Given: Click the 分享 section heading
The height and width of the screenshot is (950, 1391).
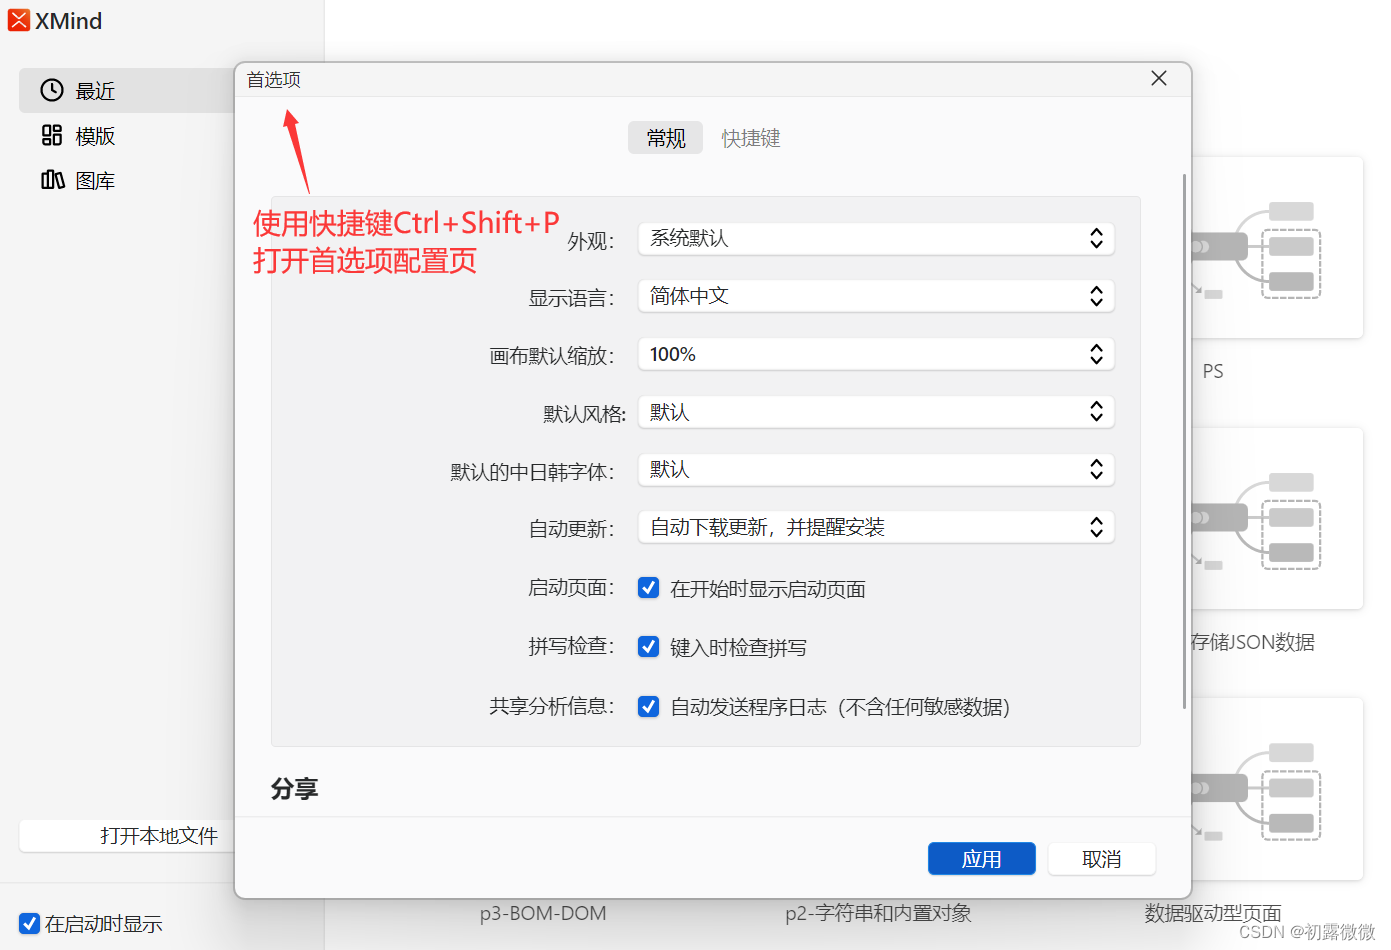Looking at the screenshot, I should pyautogui.click(x=294, y=789).
